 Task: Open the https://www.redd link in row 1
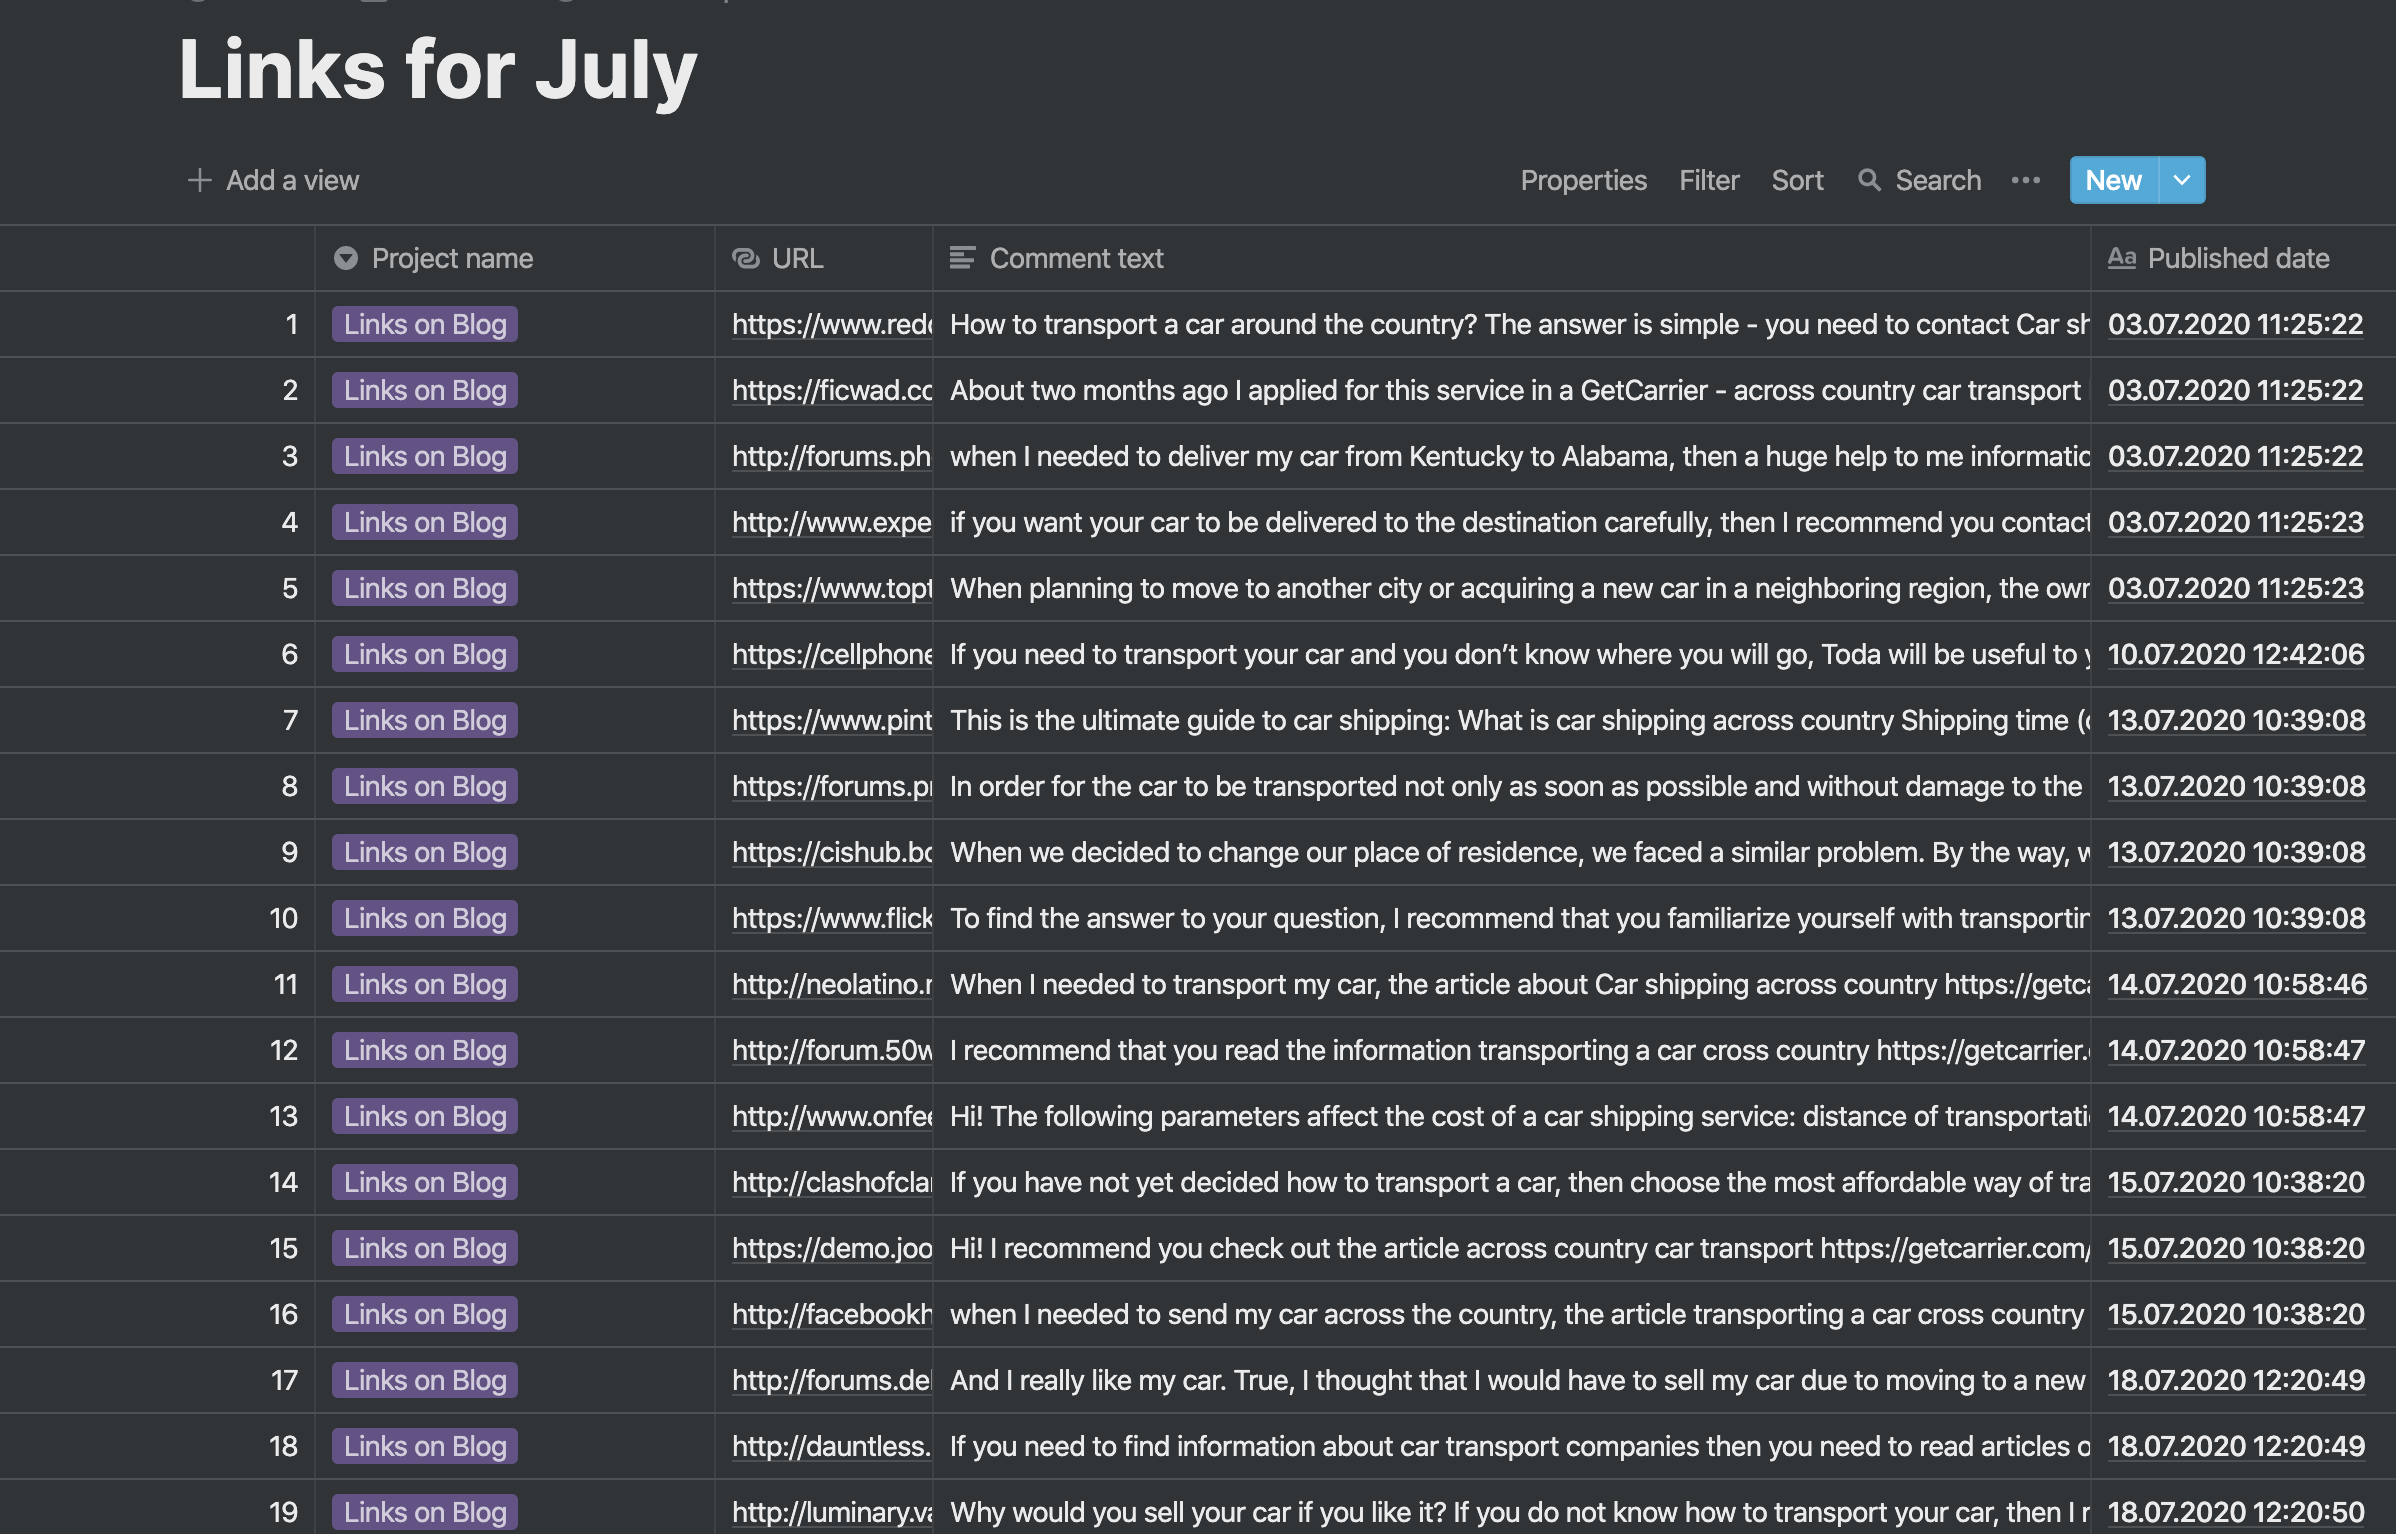(x=830, y=324)
